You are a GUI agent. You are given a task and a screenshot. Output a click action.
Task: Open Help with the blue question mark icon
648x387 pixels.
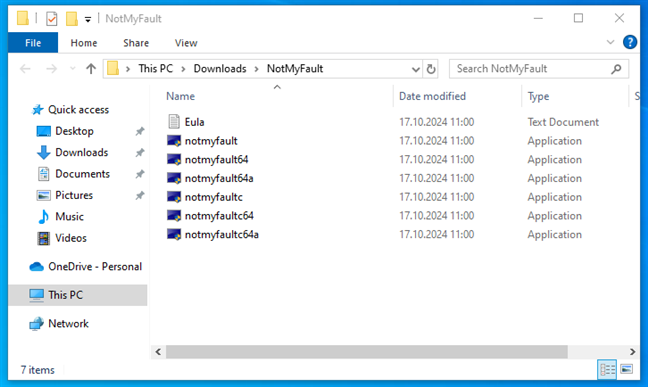[x=629, y=42]
